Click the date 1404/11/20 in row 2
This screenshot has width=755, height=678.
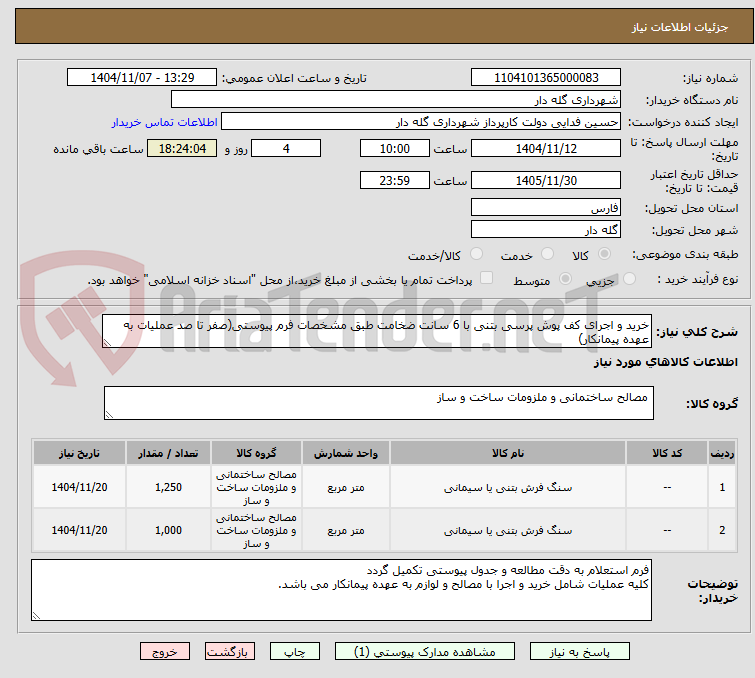click(79, 530)
